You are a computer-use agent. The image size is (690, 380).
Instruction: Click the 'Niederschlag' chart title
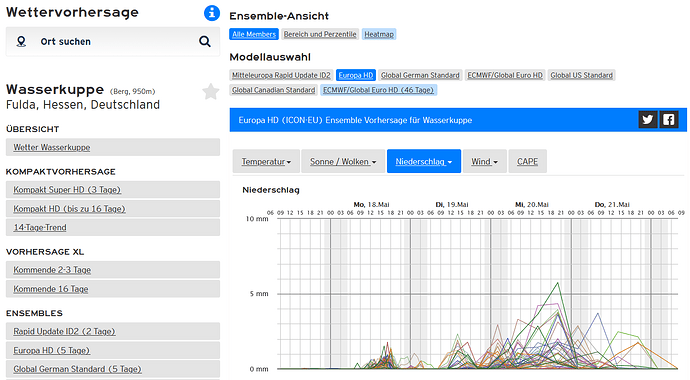(271, 190)
